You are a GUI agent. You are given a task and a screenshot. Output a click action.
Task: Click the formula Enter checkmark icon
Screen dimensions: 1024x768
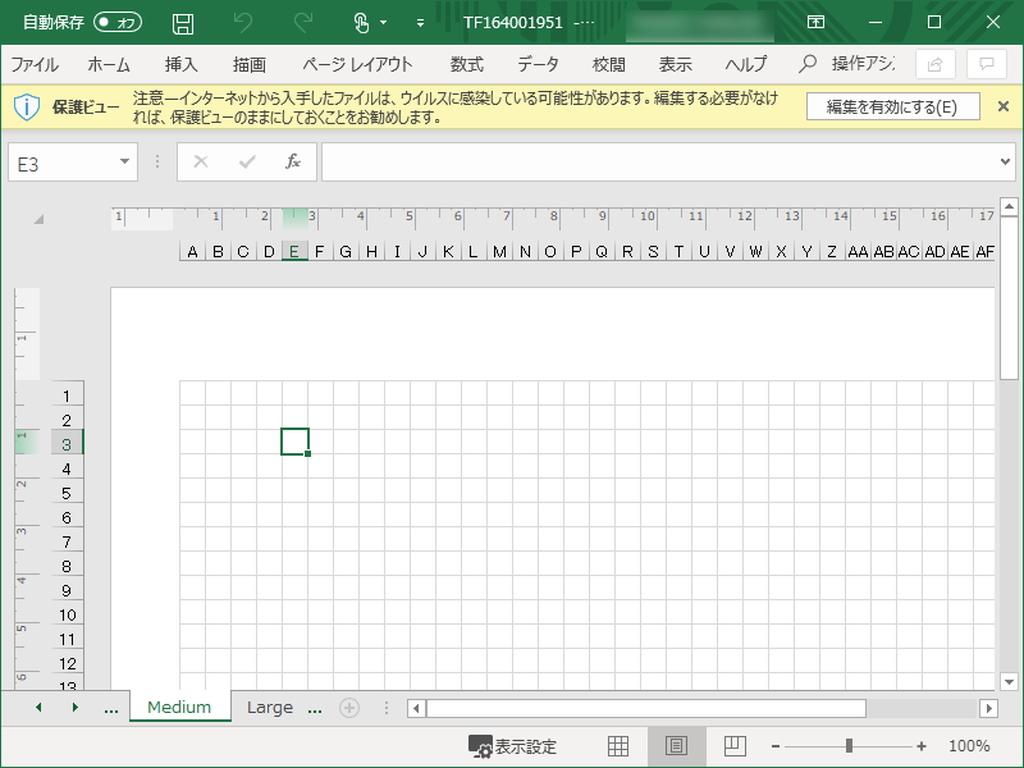tap(248, 161)
